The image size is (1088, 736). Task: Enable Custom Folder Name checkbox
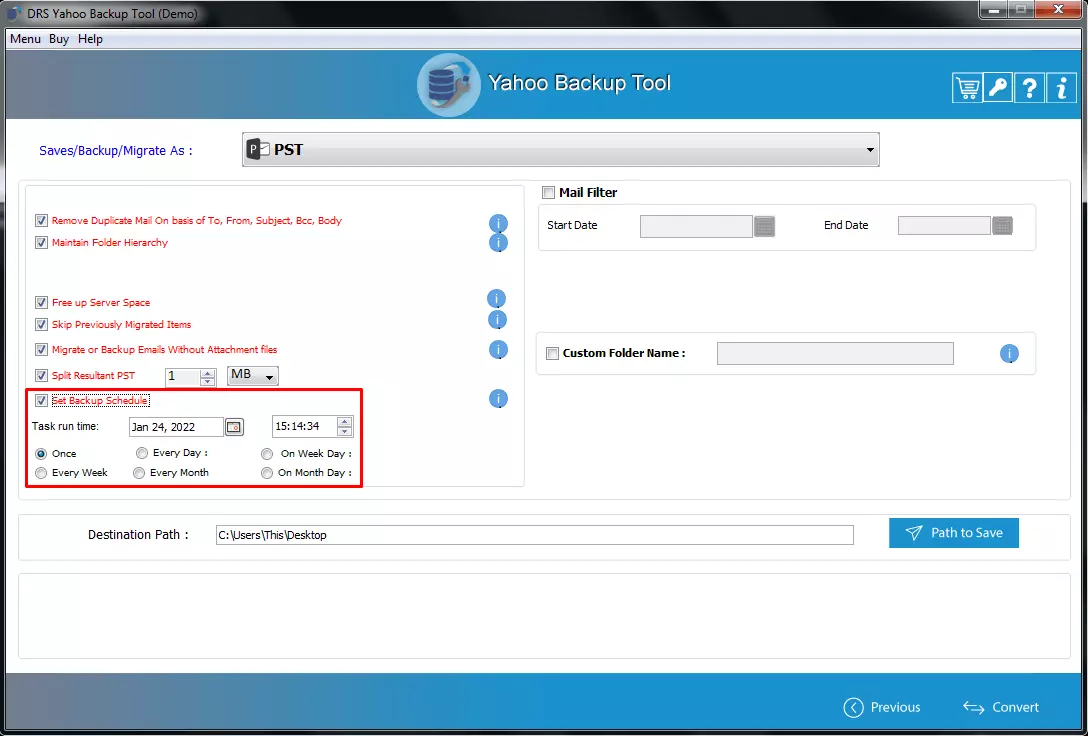[552, 354]
